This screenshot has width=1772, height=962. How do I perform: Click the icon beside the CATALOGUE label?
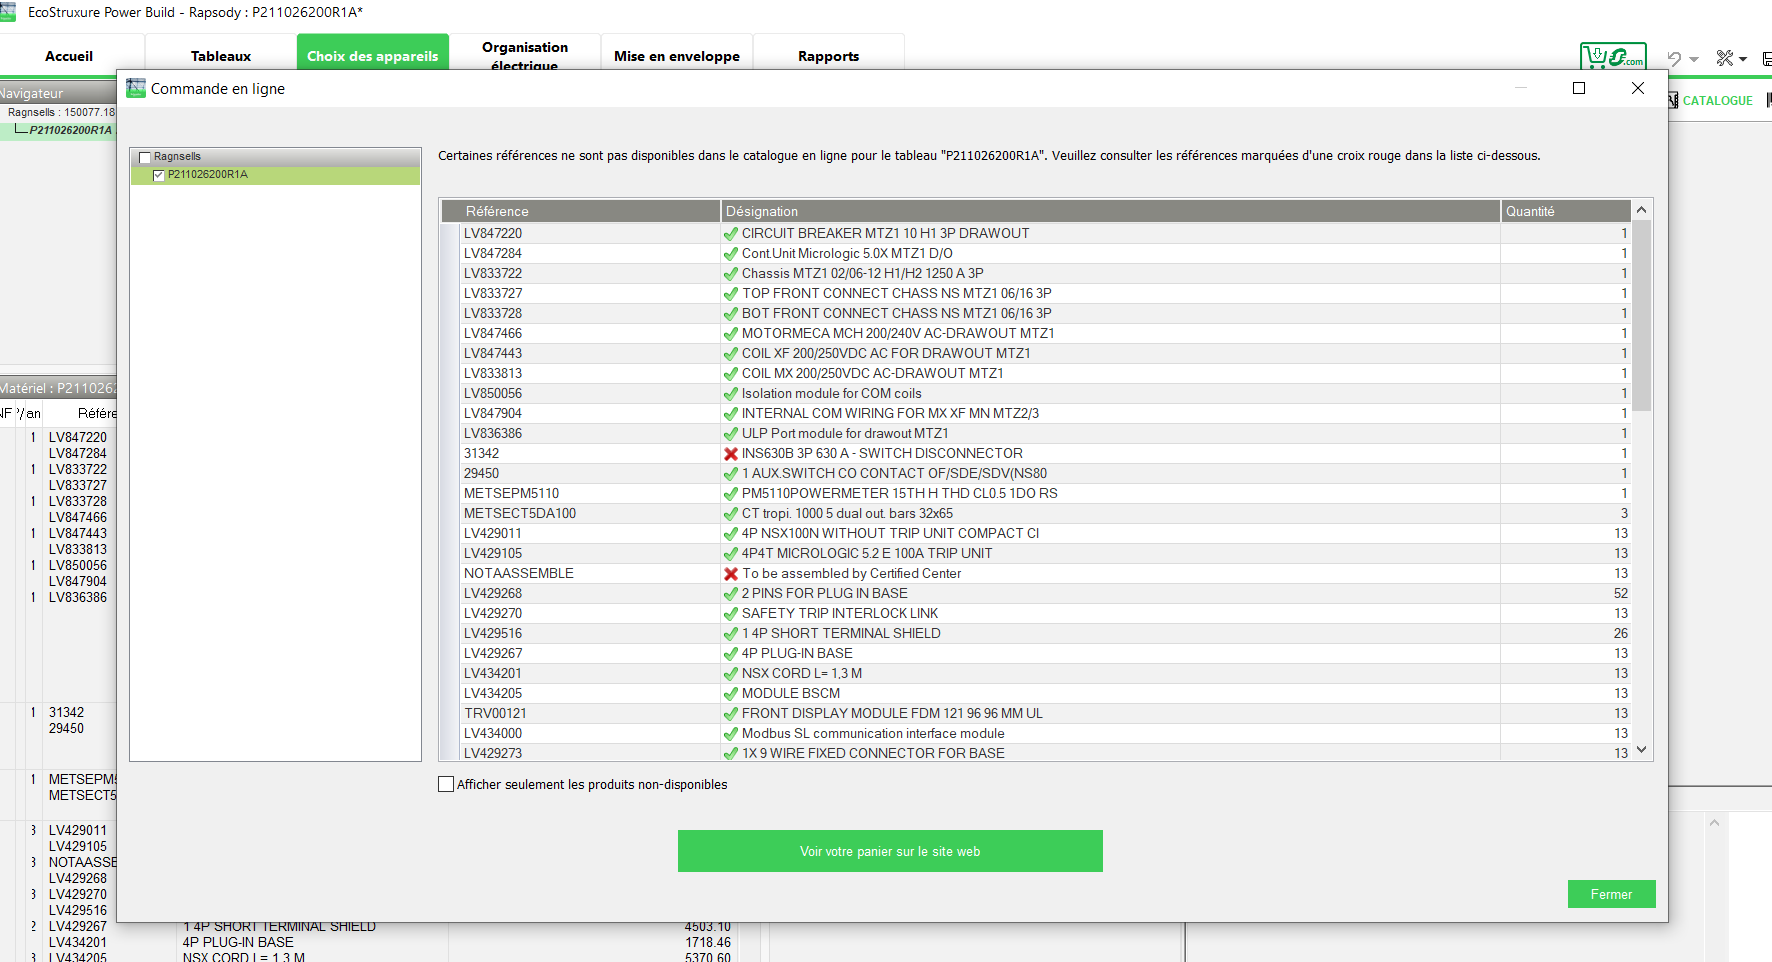point(1673,100)
